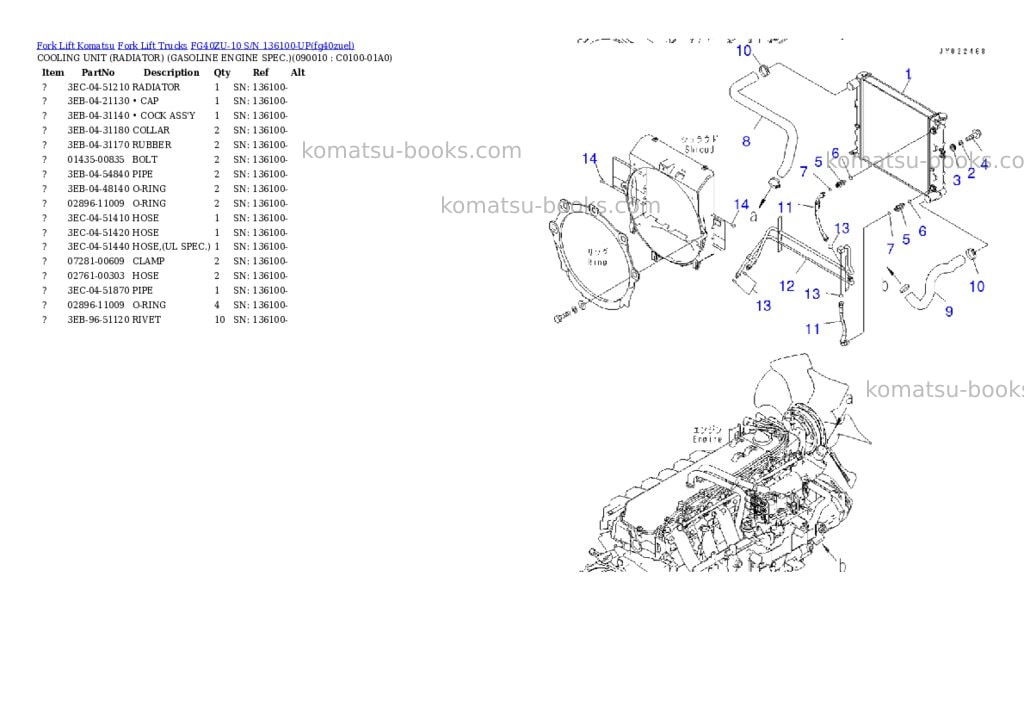
Task: Open the Fork Lift Komatsu link
Action: [75, 45]
